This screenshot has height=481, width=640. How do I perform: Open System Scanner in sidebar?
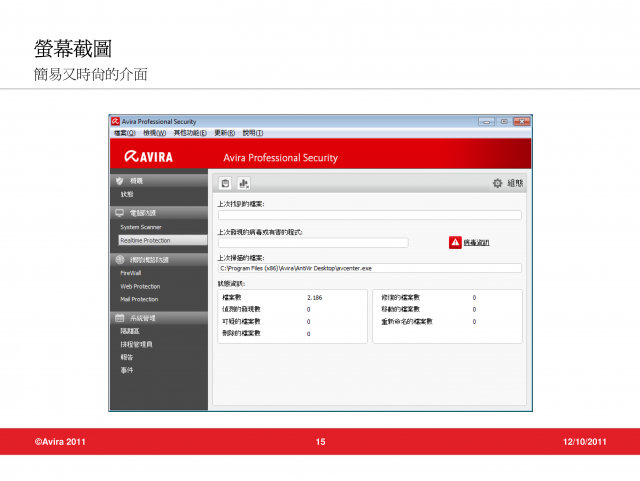(141, 227)
